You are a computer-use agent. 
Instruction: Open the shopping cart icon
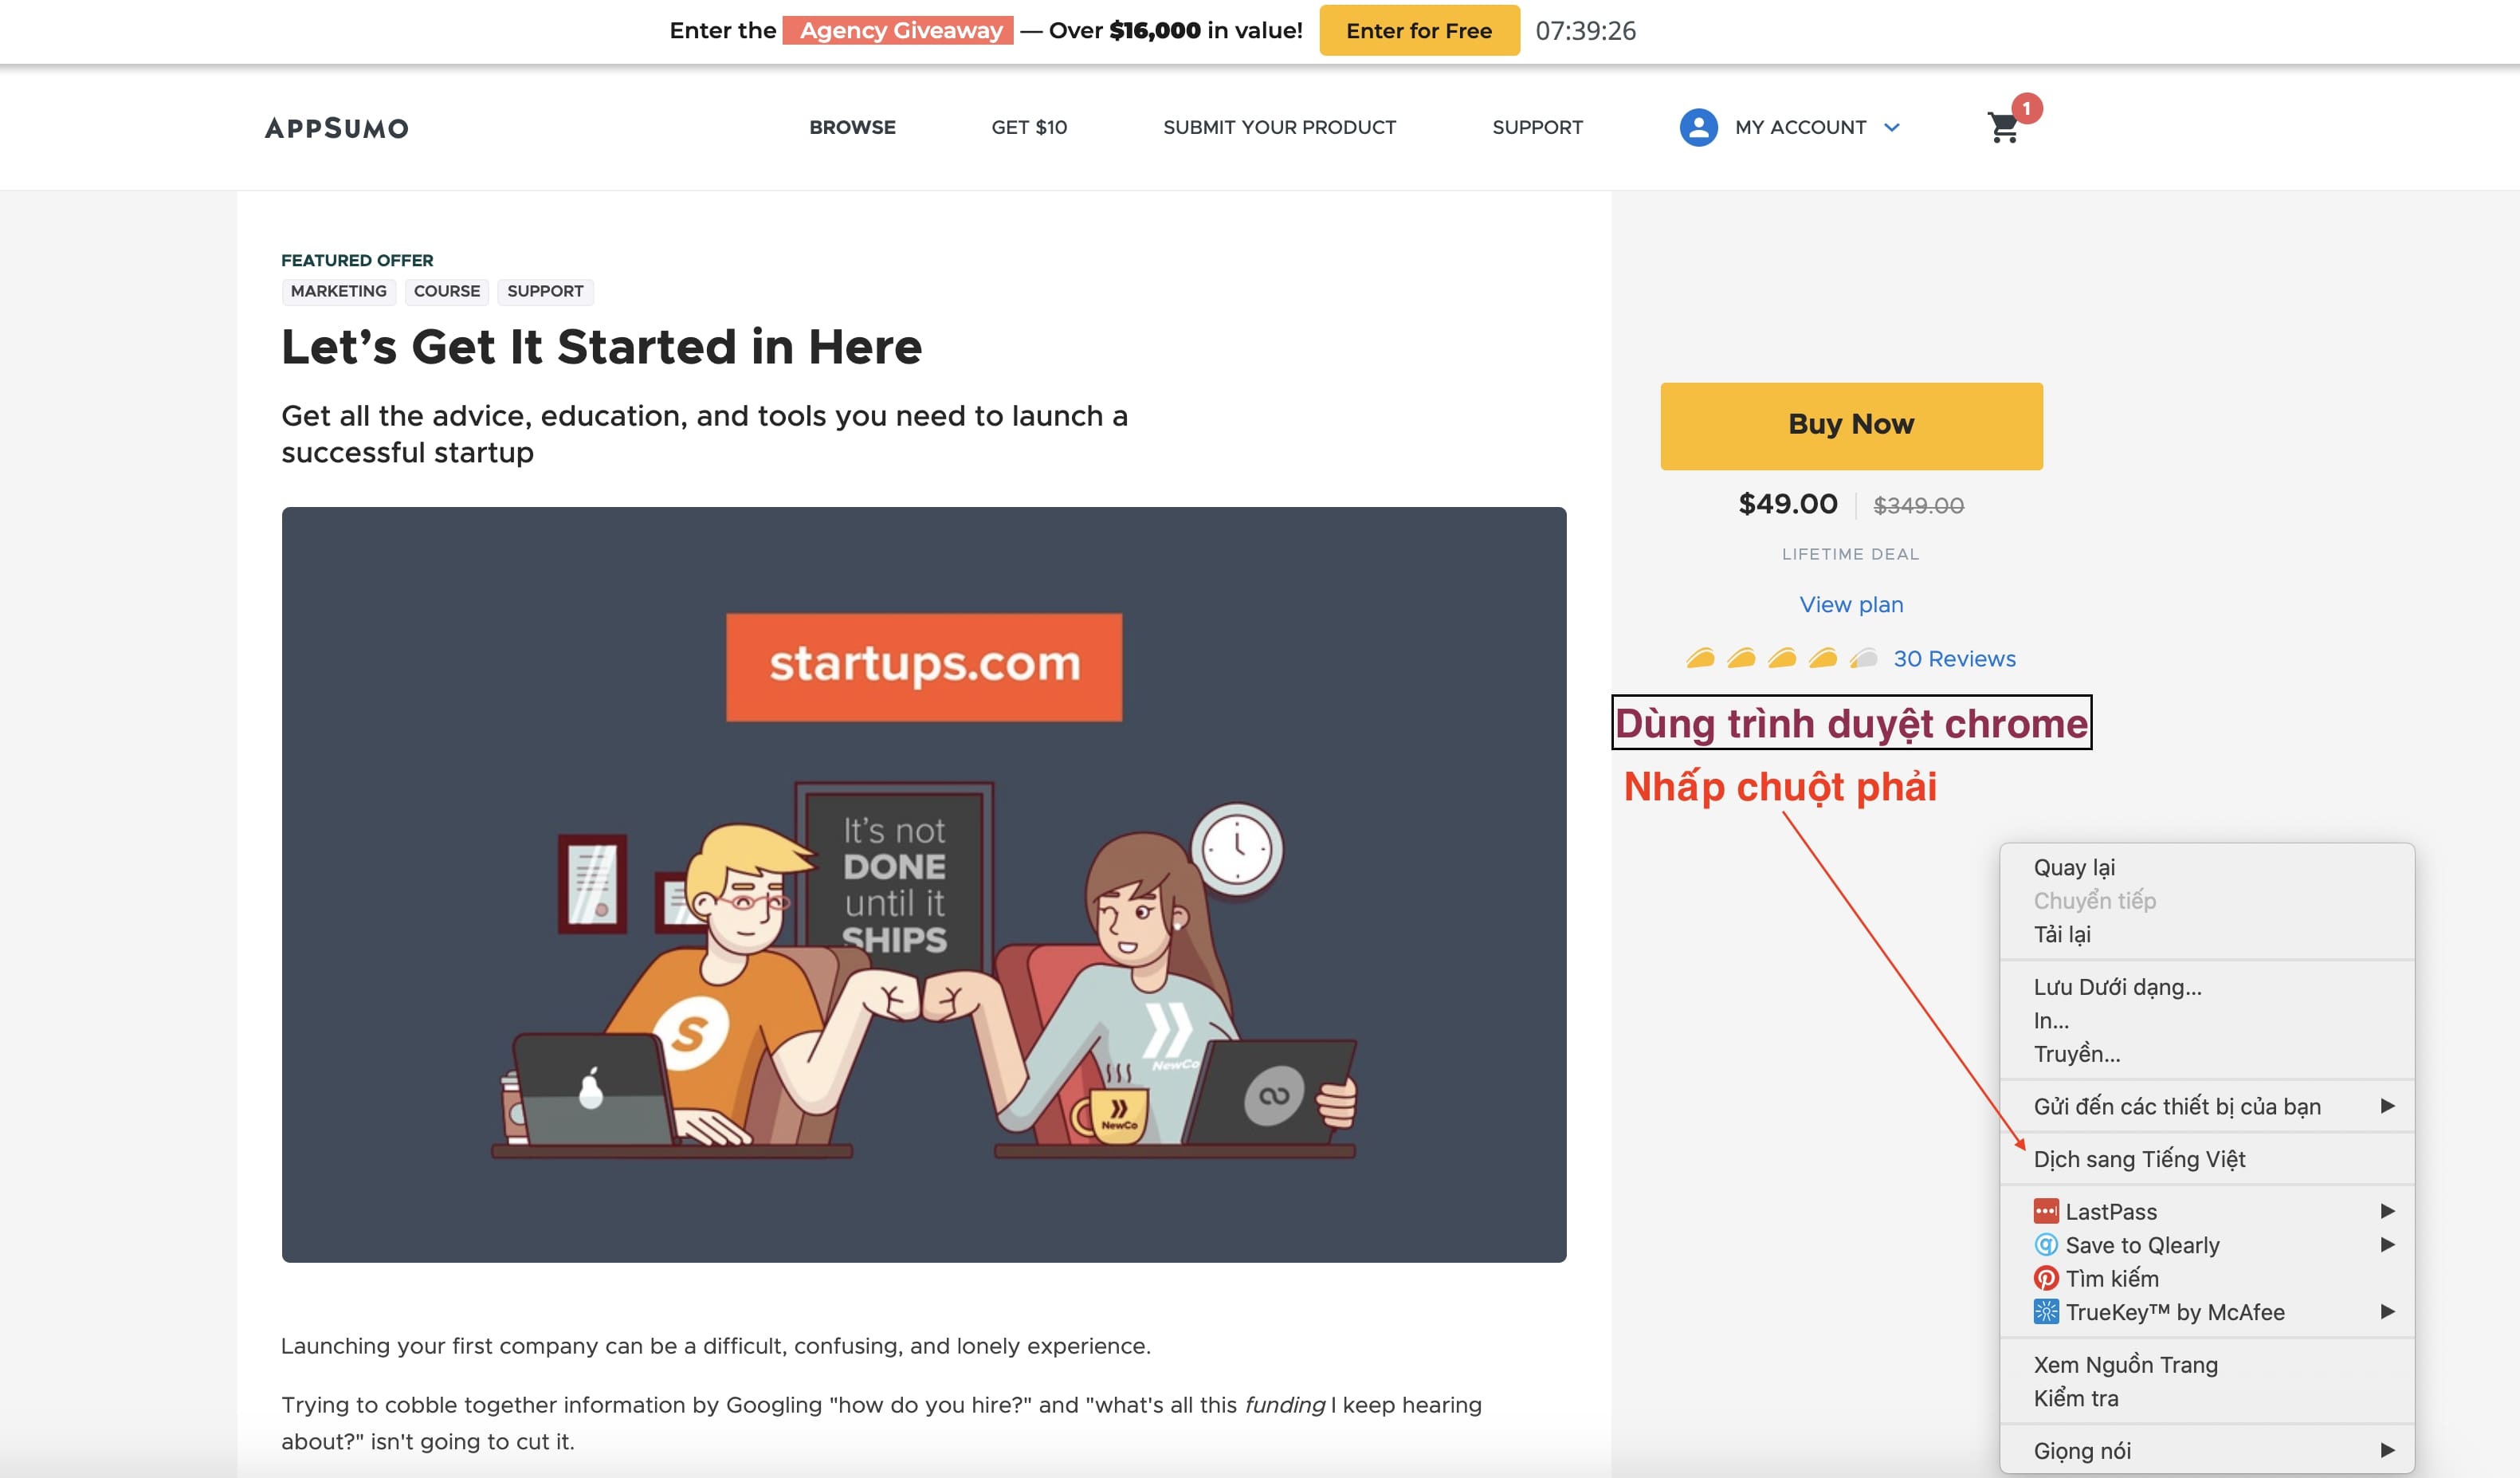2003,128
